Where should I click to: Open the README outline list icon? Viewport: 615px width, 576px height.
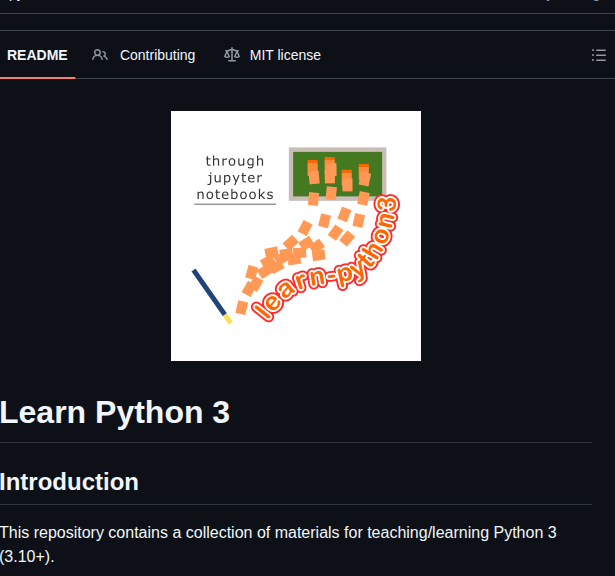(x=599, y=55)
